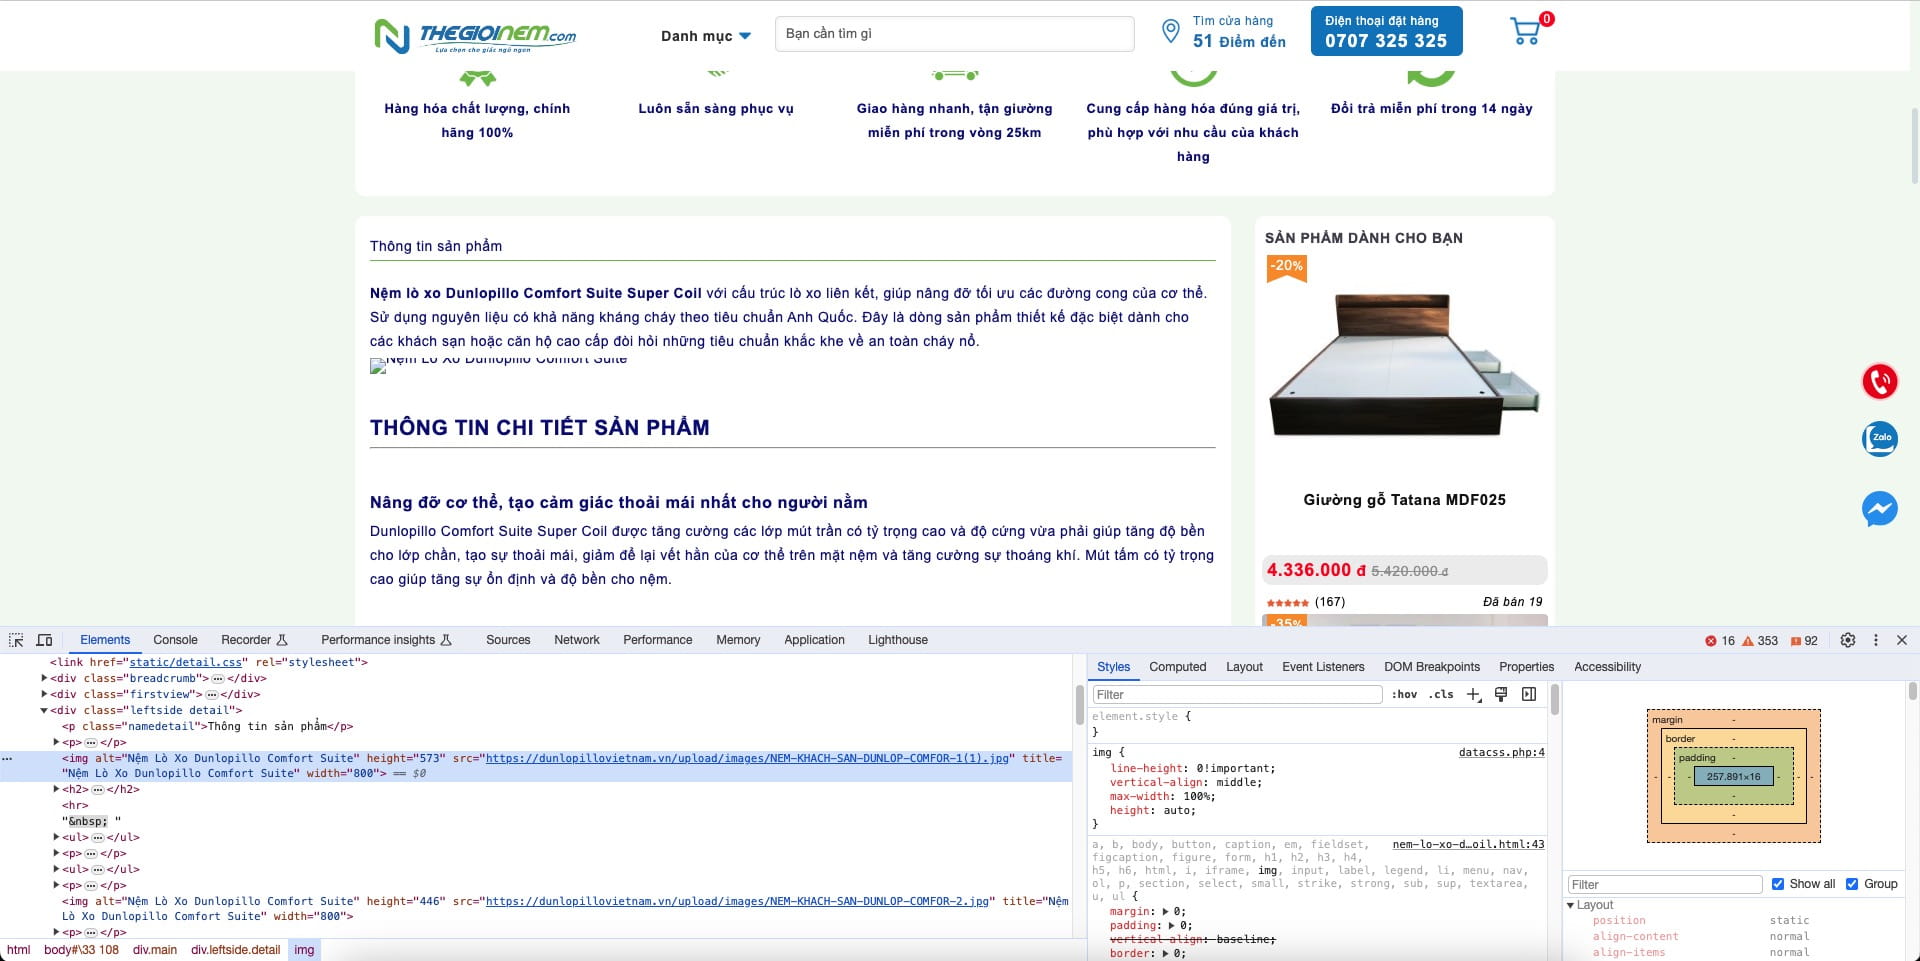Viewport: 1920px width, 961px height.
Task: Switch to the Sources tab
Action: tap(508, 640)
